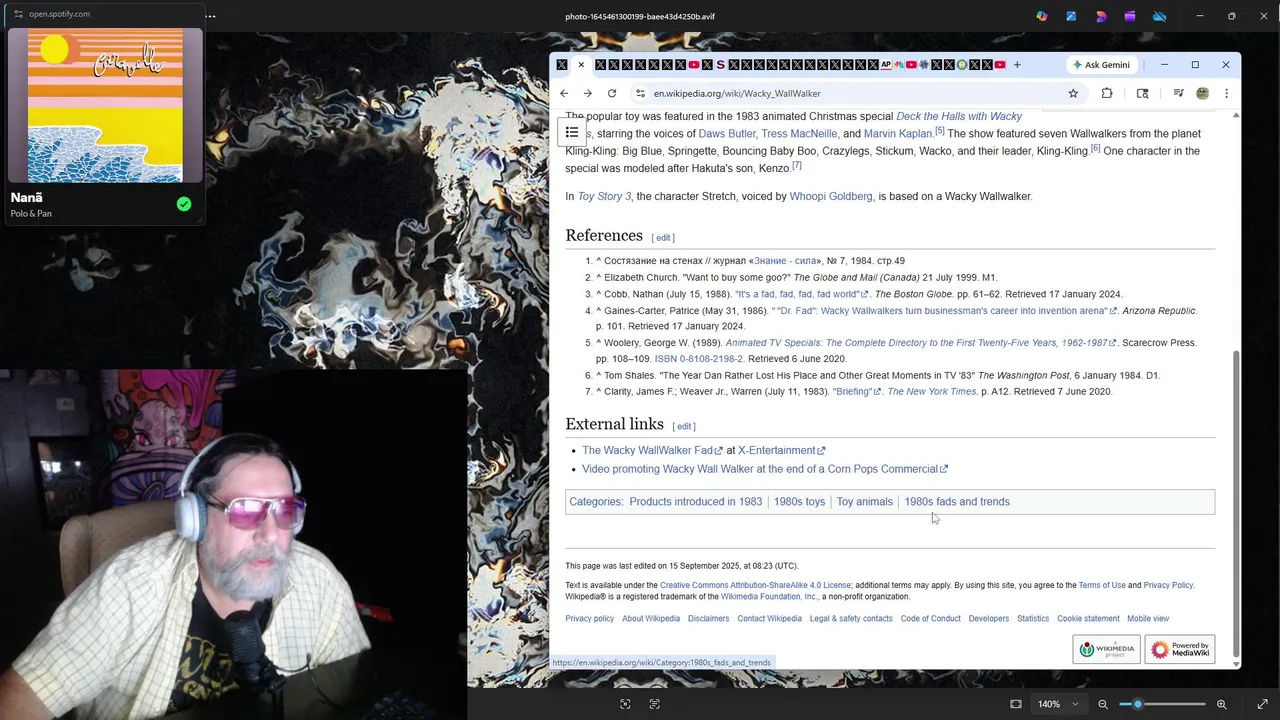Open the Cookie statement footer link
This screenshot has height=720, width=1280.
pyautogui.click(x=1088, y=619)
